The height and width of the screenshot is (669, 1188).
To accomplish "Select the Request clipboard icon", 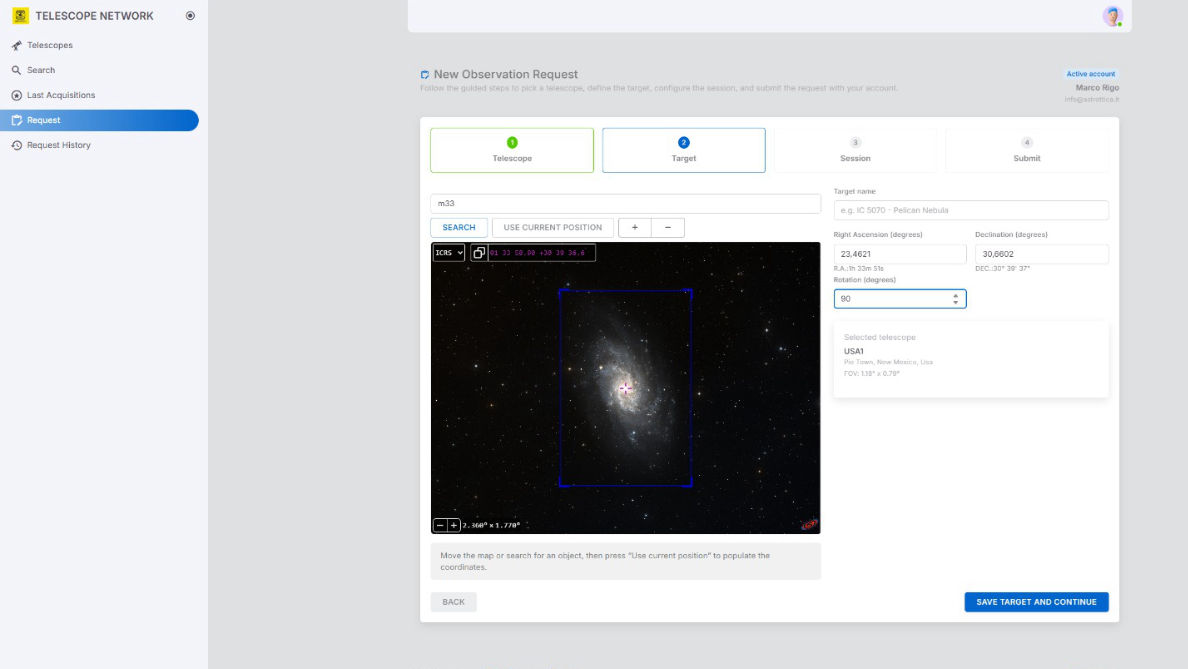I will (15, 120).
